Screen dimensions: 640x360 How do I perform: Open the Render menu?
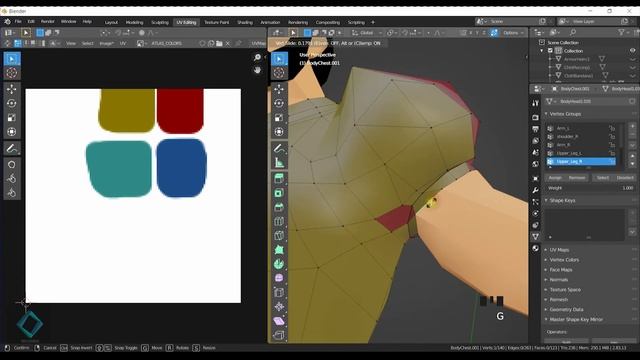(47, 22)
